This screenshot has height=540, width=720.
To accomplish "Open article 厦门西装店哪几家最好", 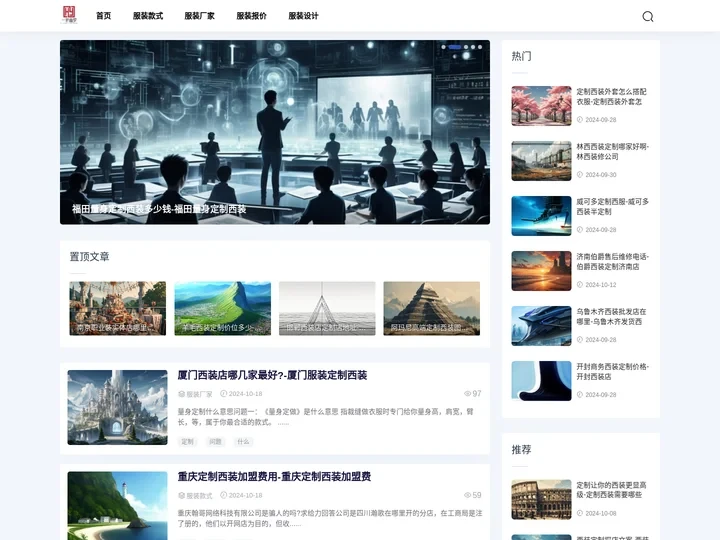I will pos(272,375).
